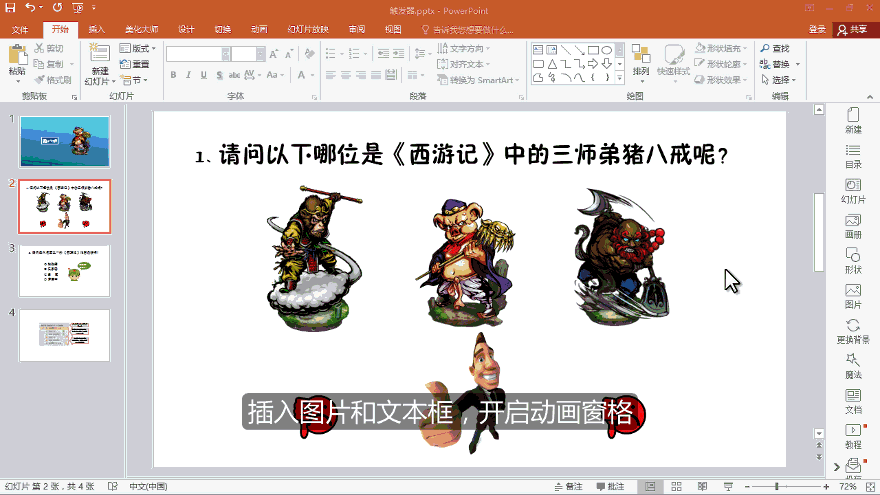Viewport: 880px width, 495px height.
Task: Click New (新建) in the right sidebar
Action: tap(853, 120)
